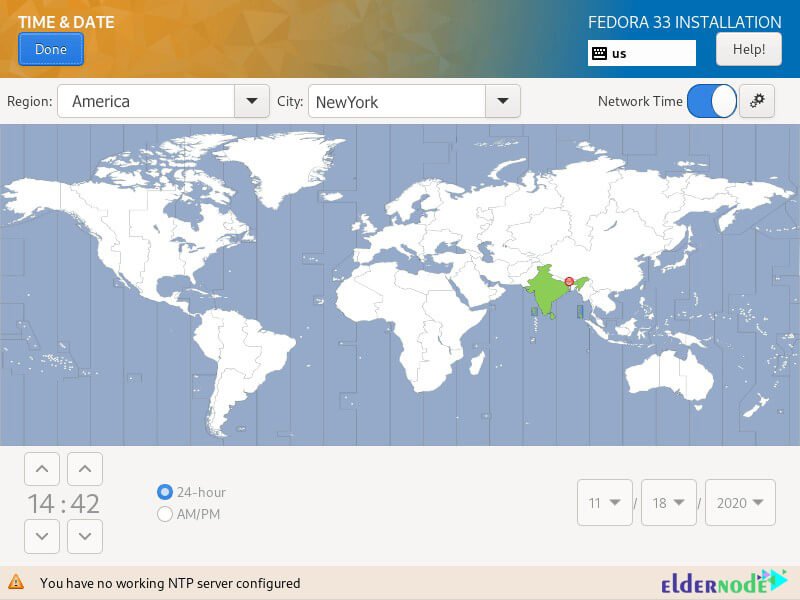The height and width of the screenshot is (600, 800).
Task: Decrease the hour with down arrow
Action: (42, 536)
